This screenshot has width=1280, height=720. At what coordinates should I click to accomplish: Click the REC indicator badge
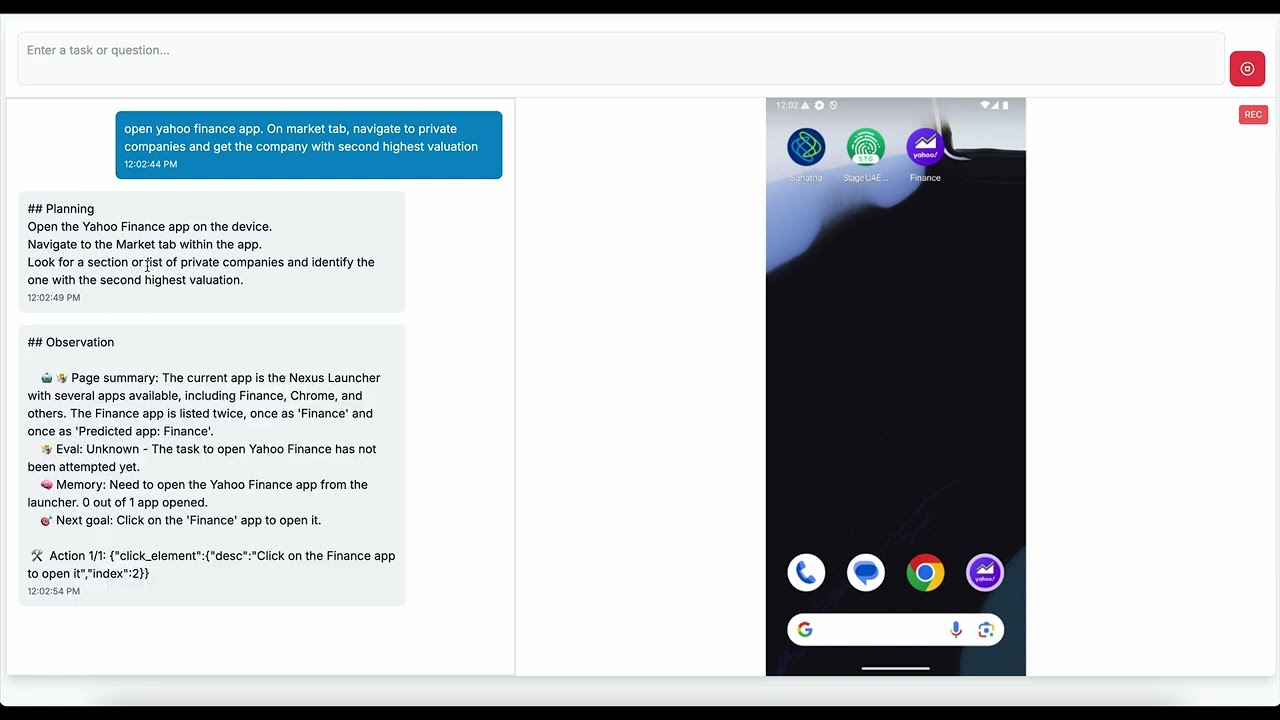tap(1253, 115)
